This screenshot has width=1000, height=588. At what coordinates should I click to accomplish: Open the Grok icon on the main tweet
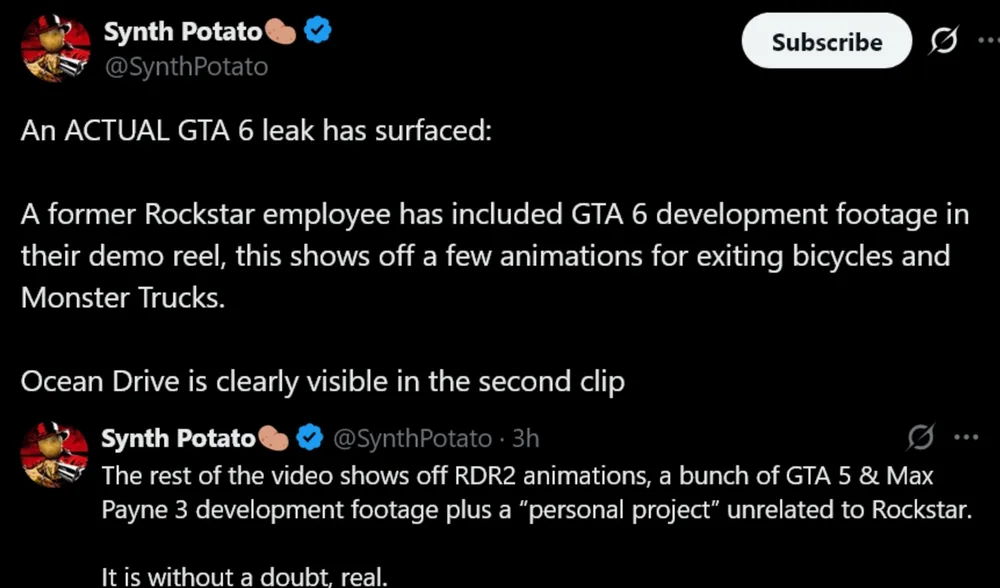point(943,42)
